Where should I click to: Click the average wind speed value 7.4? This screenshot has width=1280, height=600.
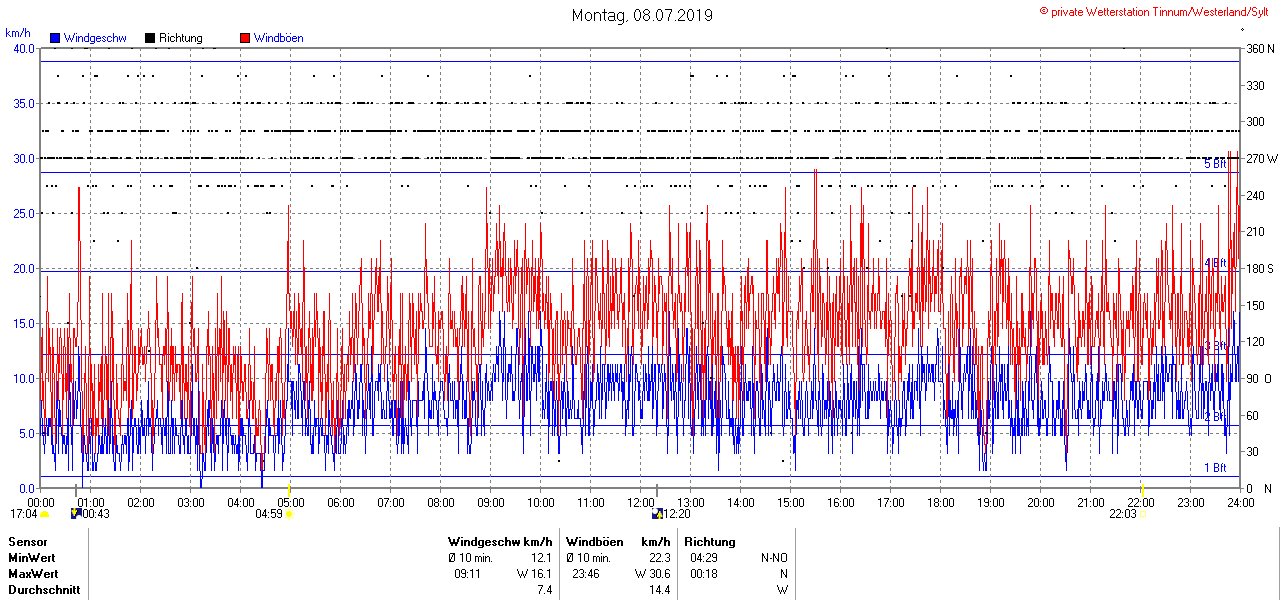coord(545,590)
